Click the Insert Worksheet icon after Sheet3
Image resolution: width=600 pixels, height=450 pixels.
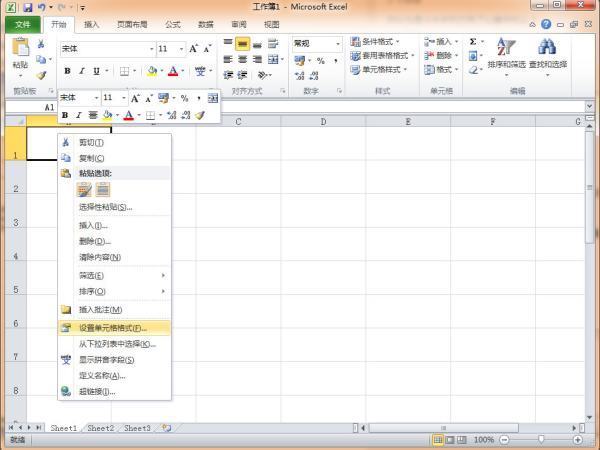(166, 428)
